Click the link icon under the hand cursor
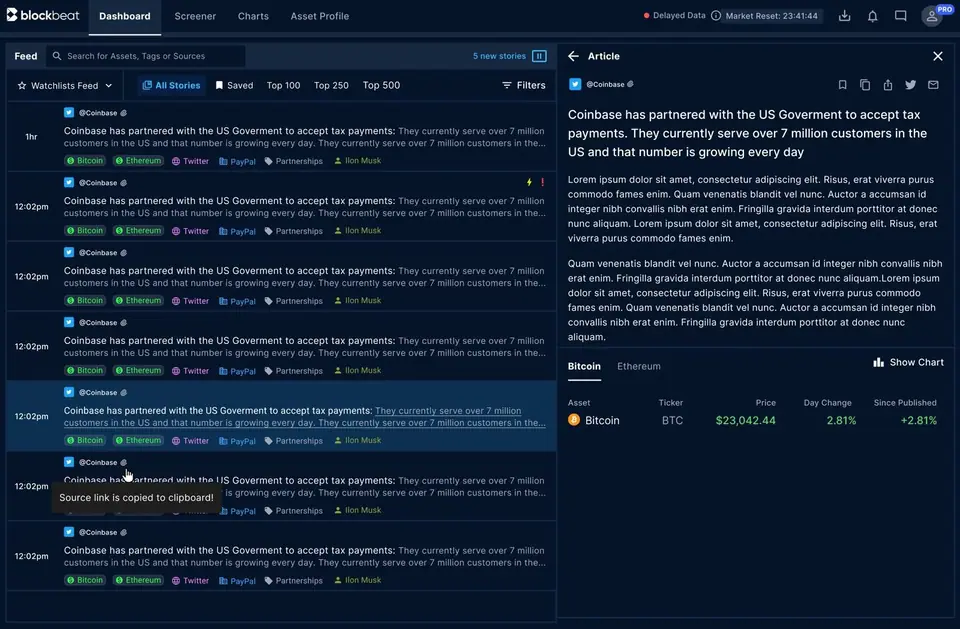 124,462
